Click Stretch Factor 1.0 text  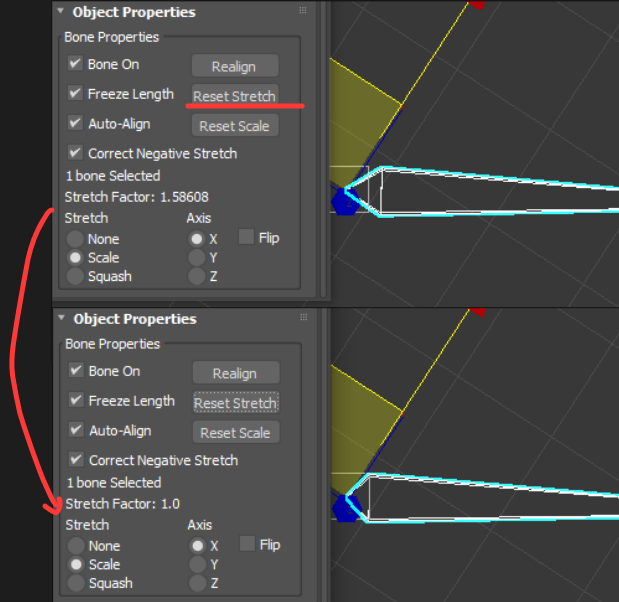(x=123, y=504)
